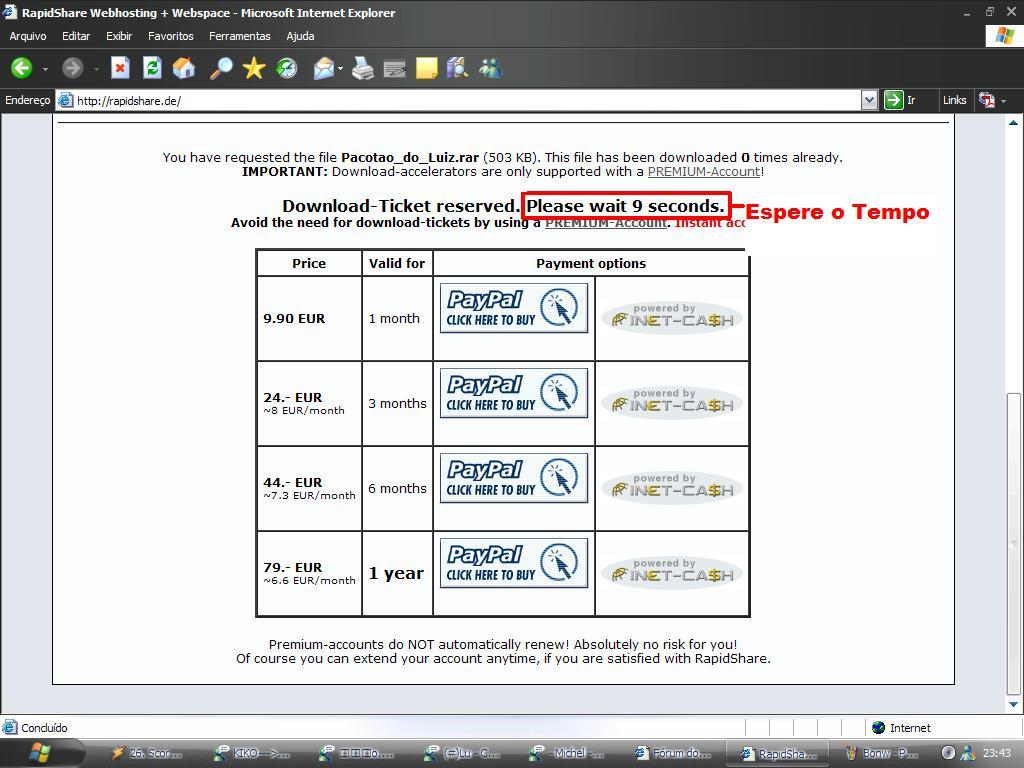The width and height of the screenshot is (1024, 768).
Task: Go to the Home page icon
Action: (184, 68)
